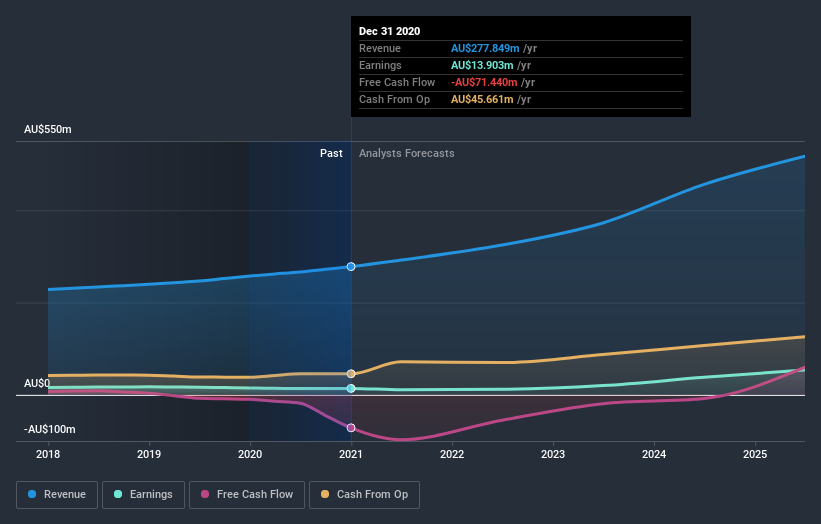The height and width of the screenshot is (524, 821).
Task: Click the 2022 x-axis label
Action: [x=452, y=454]
